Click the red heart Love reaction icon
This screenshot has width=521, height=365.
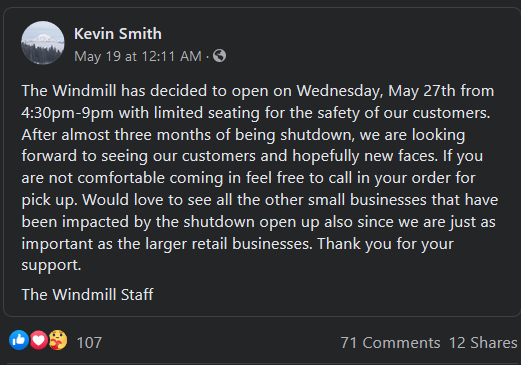[x=39, y=340]
